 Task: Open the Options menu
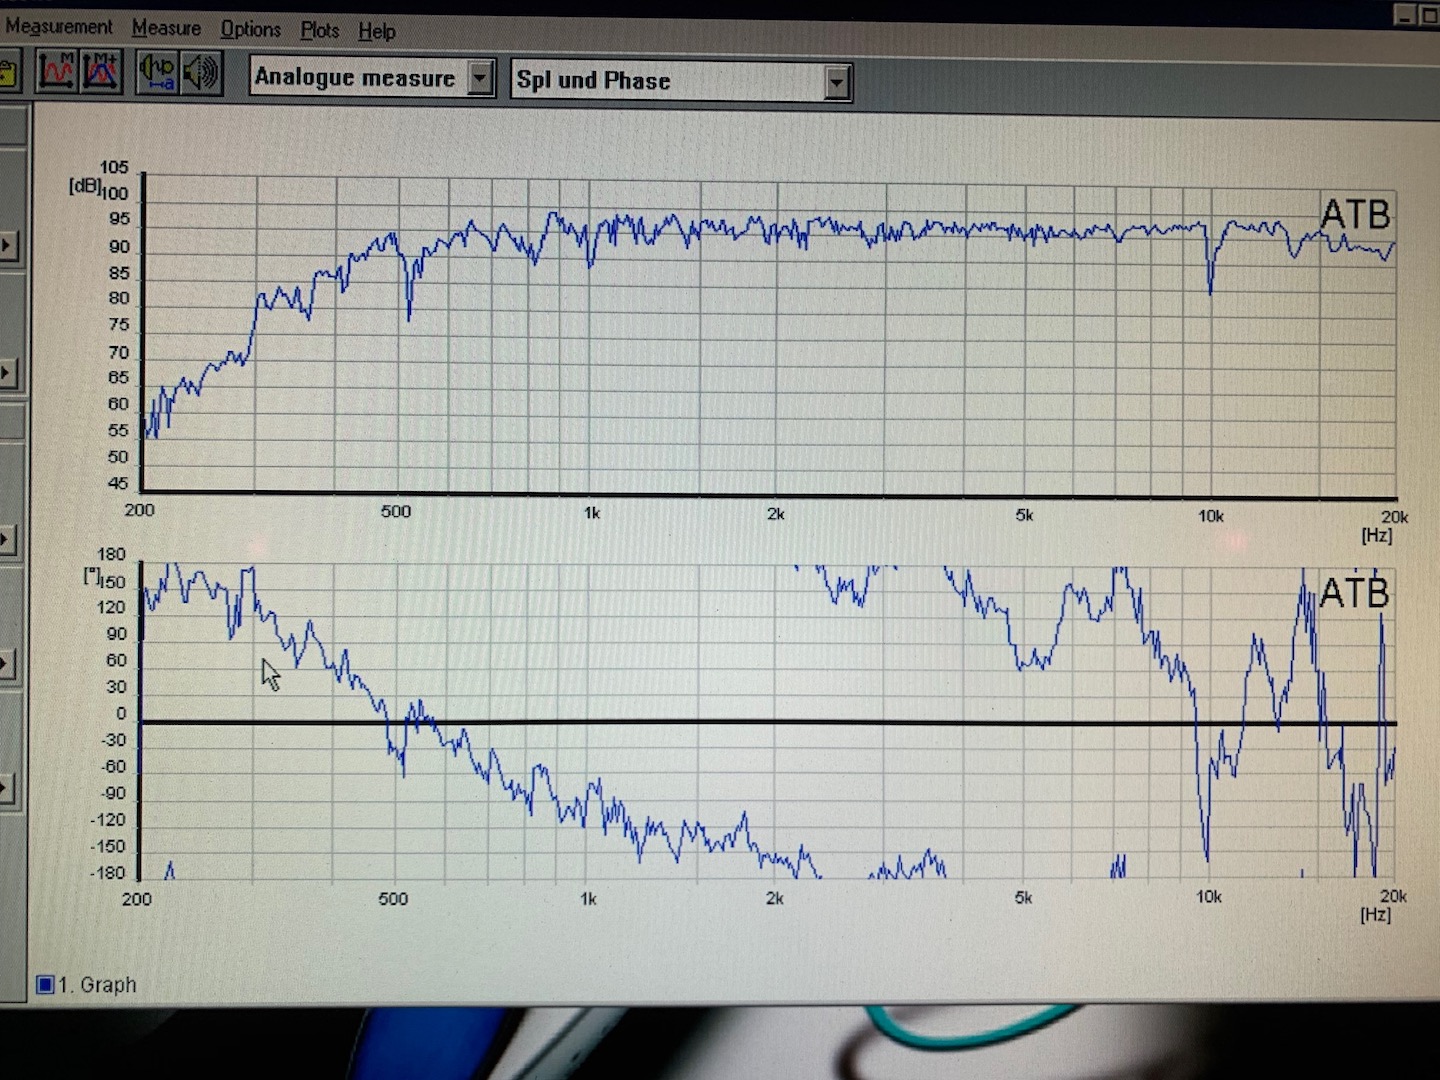coord(250,29)
